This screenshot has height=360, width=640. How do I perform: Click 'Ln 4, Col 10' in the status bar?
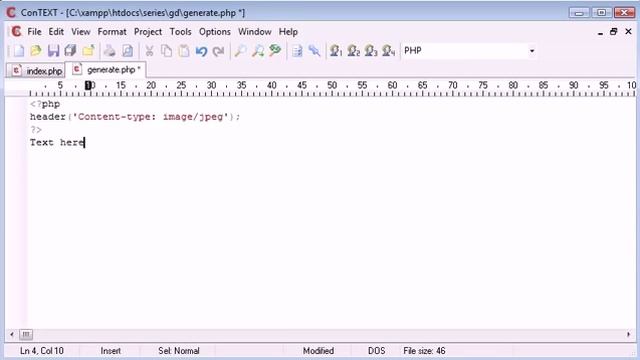pyautogui.click(x=42, y=351)
